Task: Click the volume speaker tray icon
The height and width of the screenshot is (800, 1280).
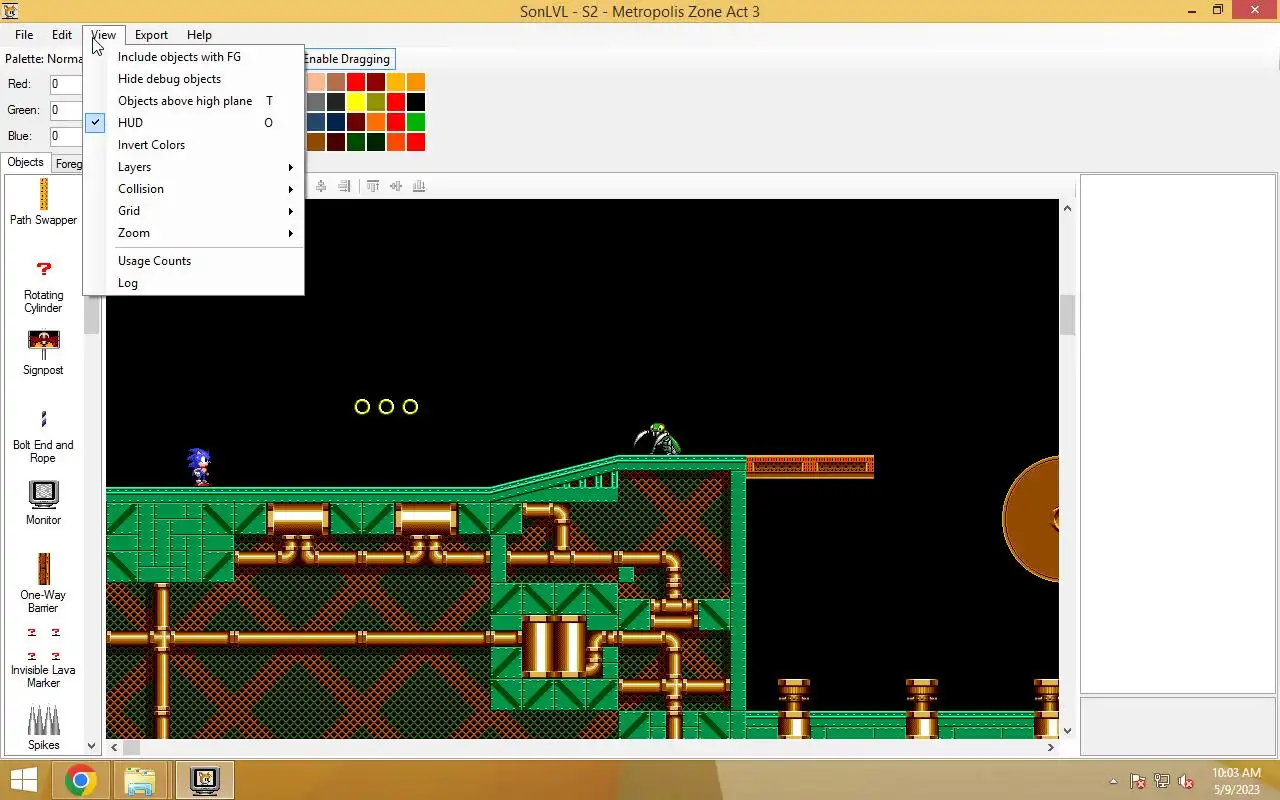Action: point(1186,781)
